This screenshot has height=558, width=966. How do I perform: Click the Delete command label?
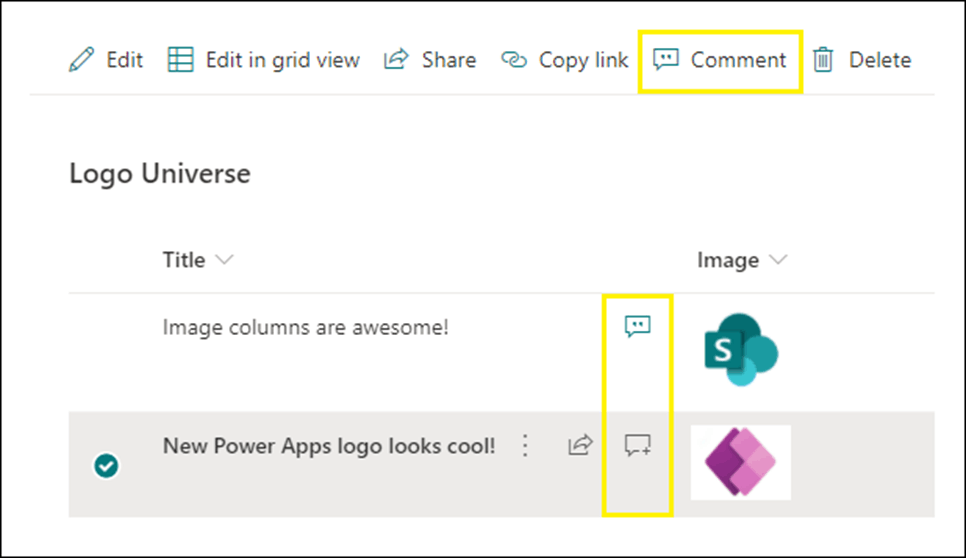coord(880,60)
